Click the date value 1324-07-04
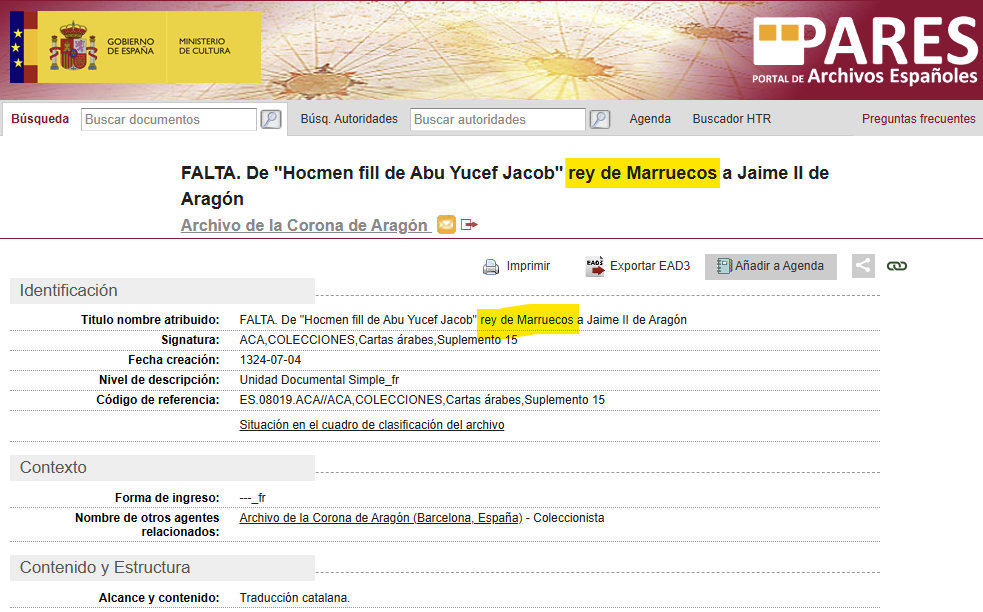 [x=270, y=360]
